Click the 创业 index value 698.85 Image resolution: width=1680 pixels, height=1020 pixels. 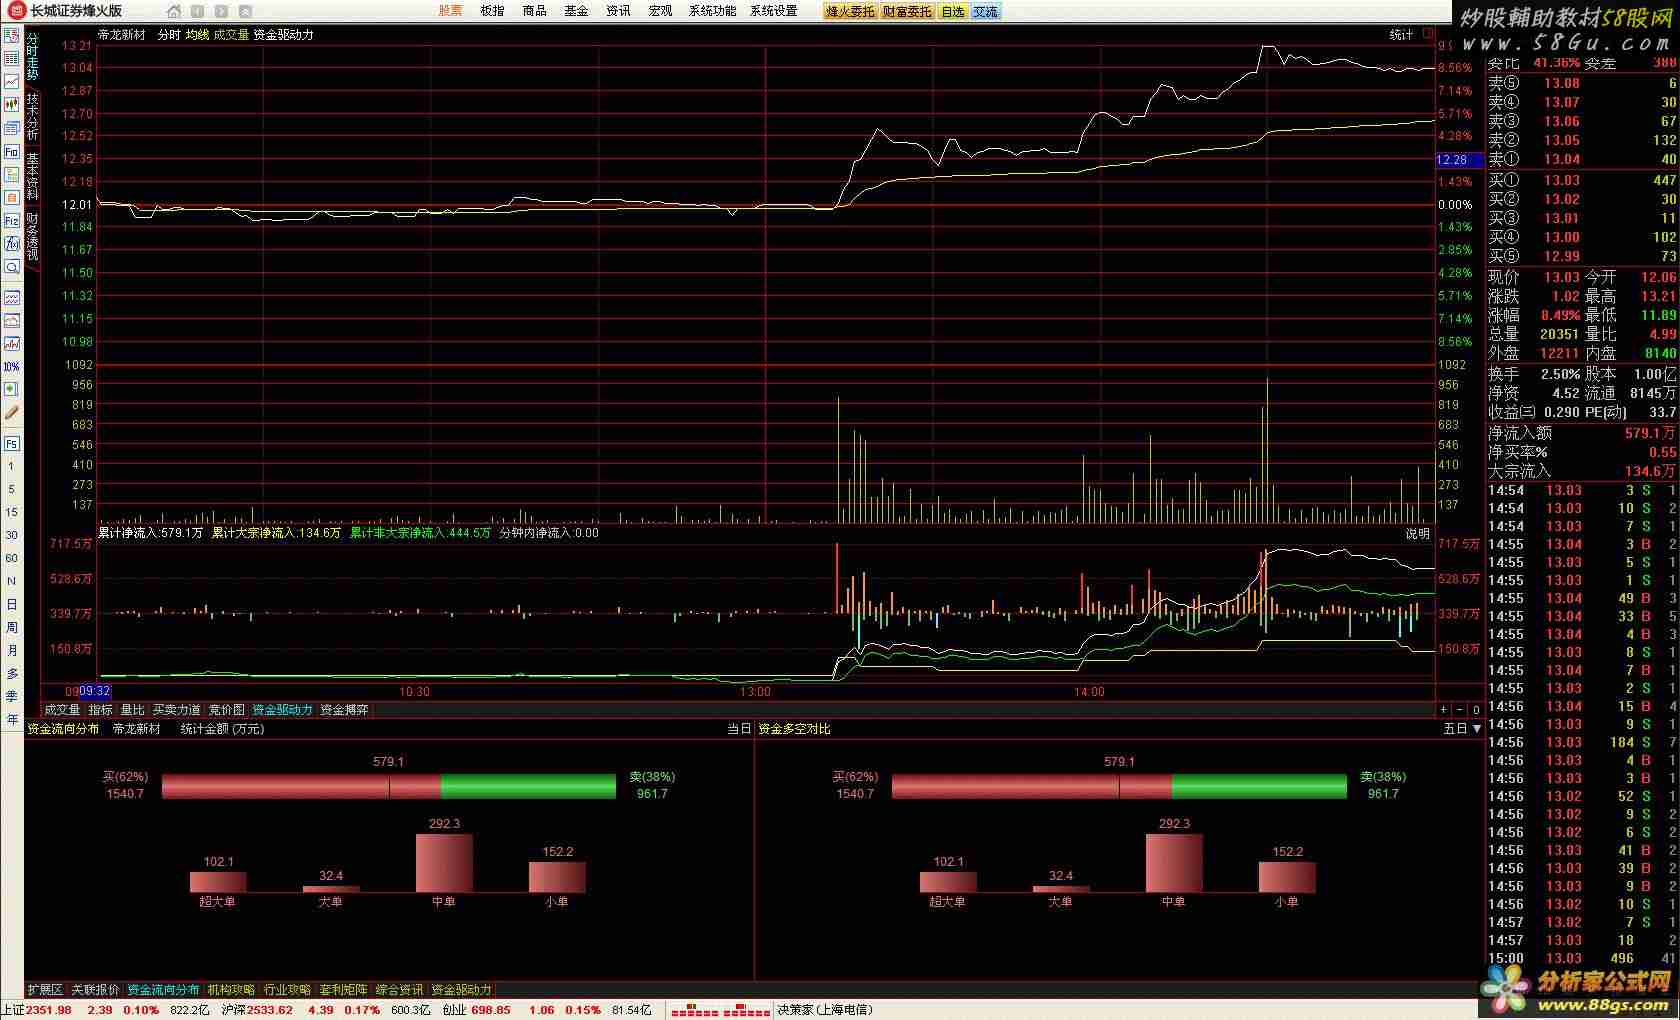(x=491, y=1010)
